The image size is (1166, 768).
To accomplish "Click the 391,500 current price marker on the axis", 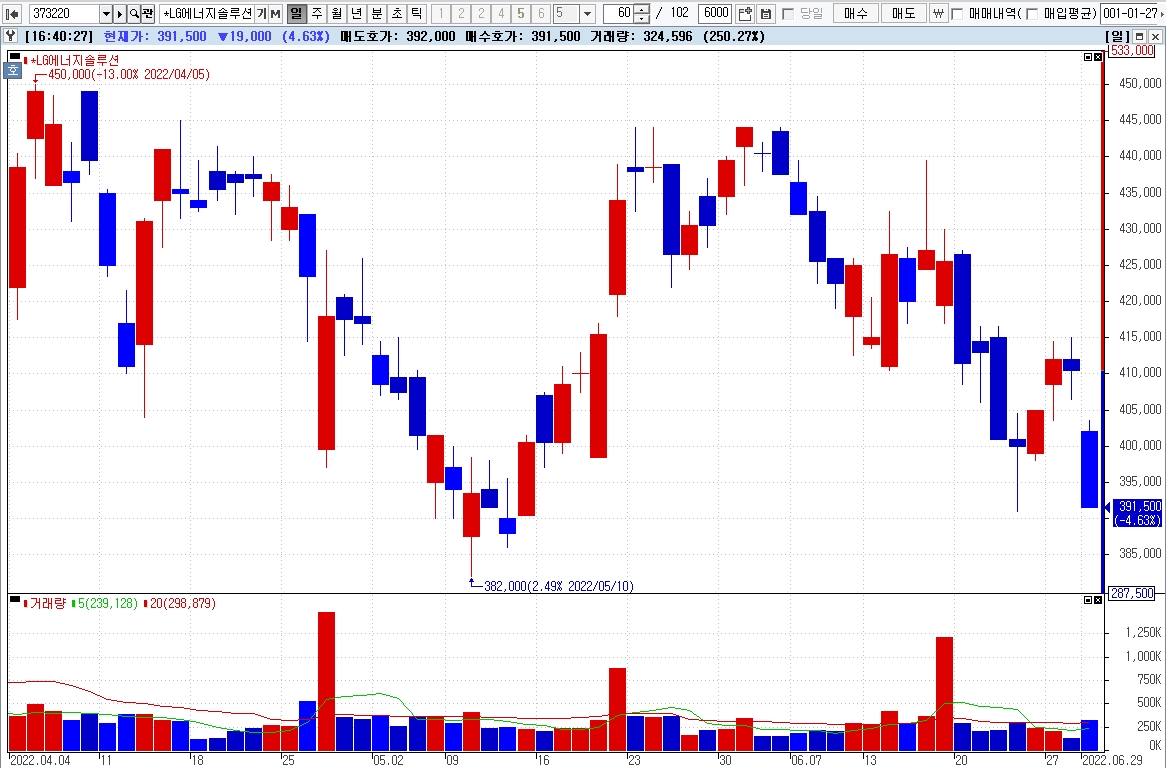I will (1137, 513).
